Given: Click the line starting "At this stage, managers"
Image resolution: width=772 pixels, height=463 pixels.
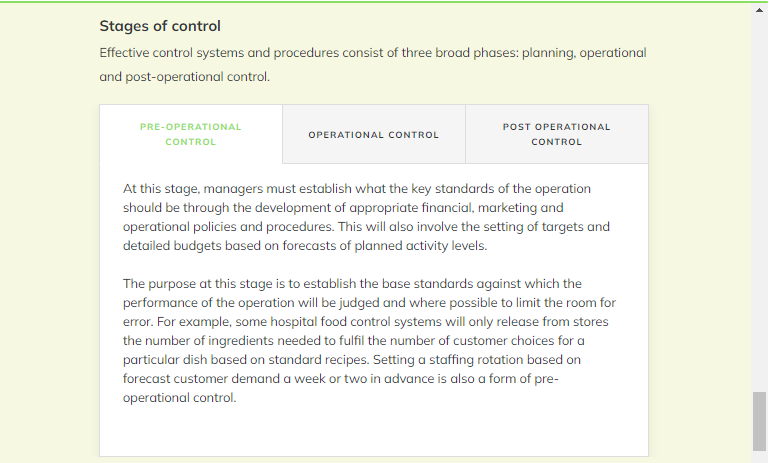Looking at the screenshot, I should pyautogui.click(x=356, y=189).
